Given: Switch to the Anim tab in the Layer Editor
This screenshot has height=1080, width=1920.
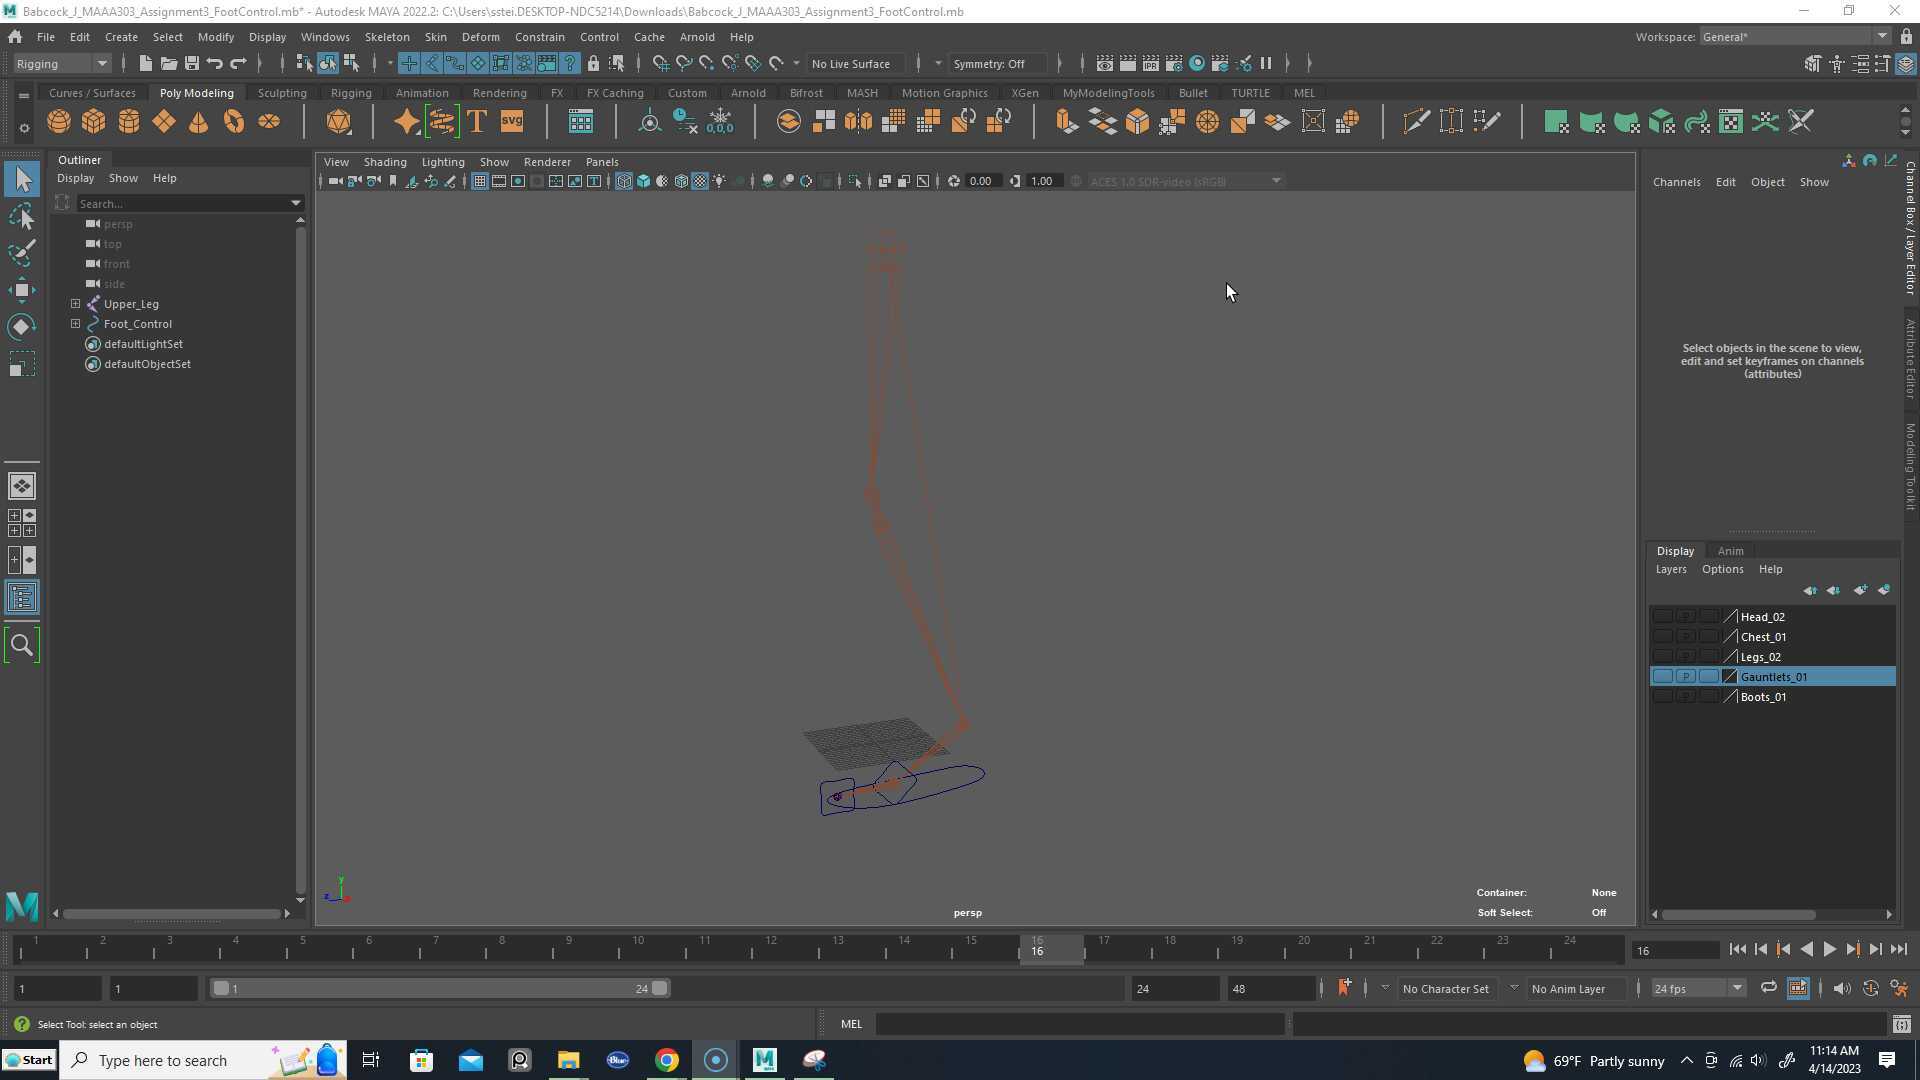Looking at the screenshot, I should point(1731,551).
